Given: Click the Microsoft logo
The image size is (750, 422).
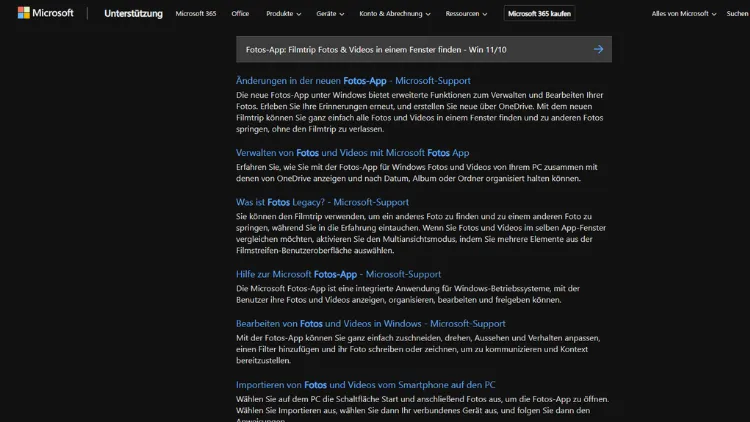Looking at the screenshot, I should point(45,13).
